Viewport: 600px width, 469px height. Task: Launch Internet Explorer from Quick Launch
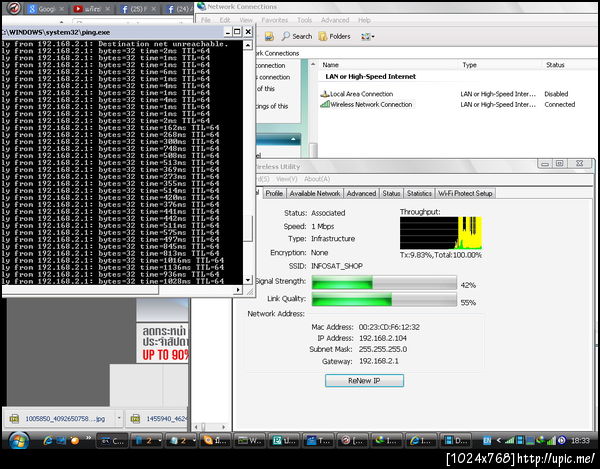(x=48, y=441)
